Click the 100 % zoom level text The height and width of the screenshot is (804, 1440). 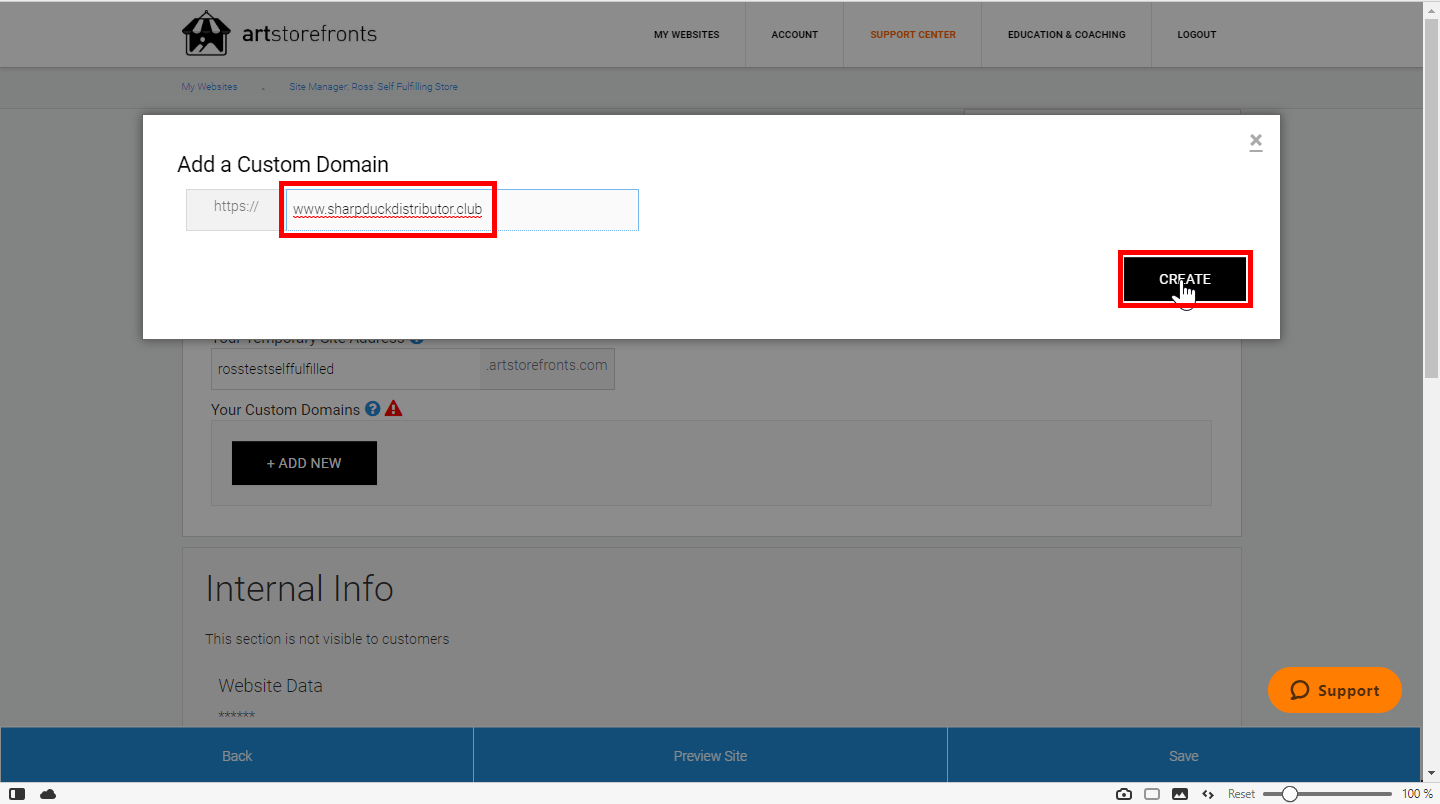click(1417, 794)
